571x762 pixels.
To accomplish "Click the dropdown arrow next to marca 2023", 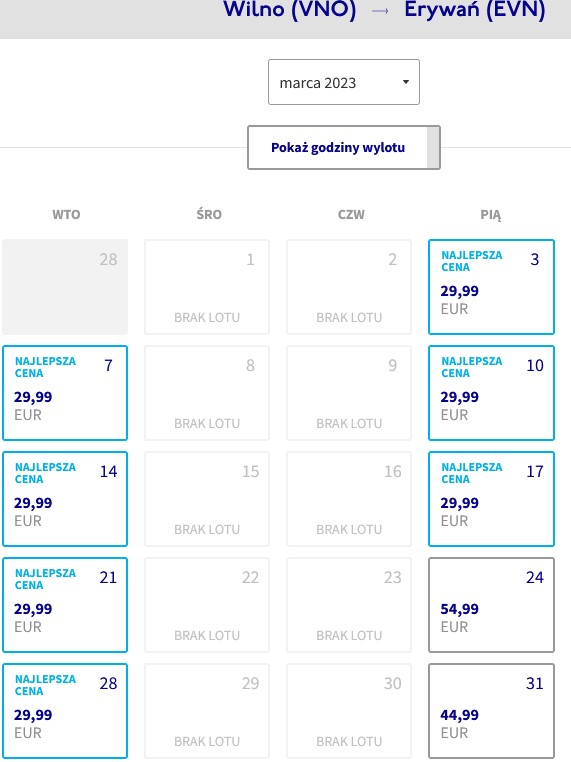I will tap(406, 82).
